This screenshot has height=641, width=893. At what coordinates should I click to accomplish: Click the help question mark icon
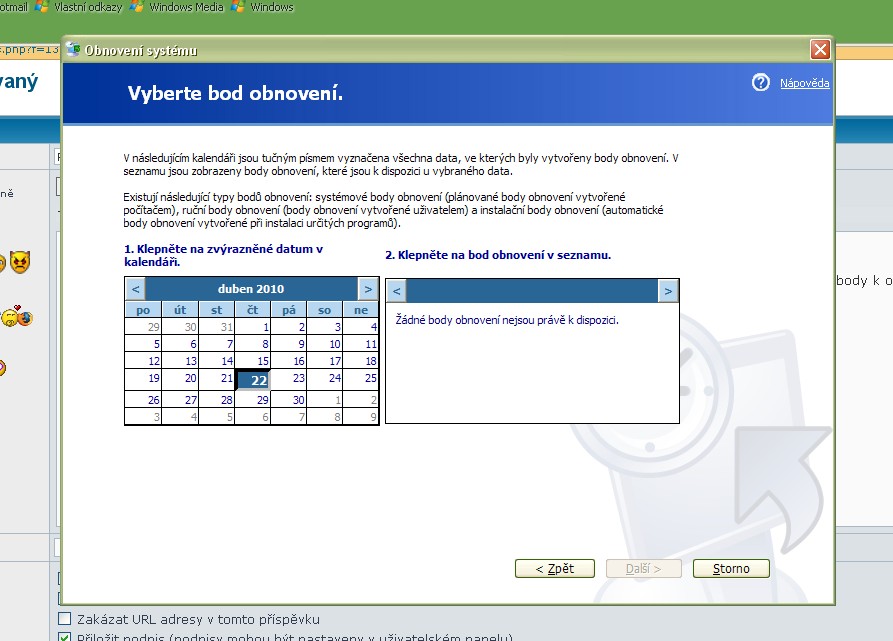[x=761, y=83]
